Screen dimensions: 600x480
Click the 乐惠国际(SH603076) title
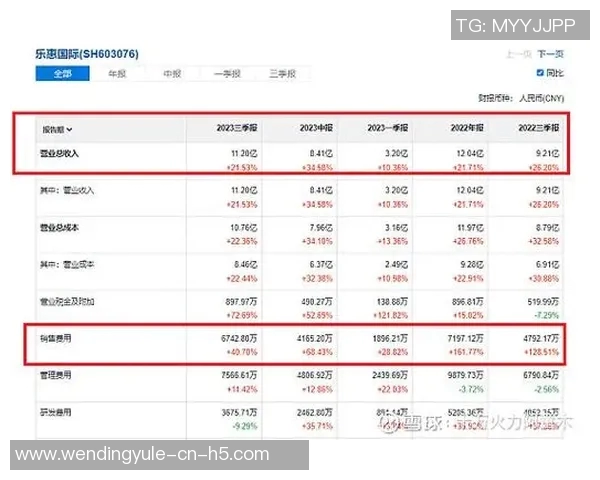(x=87, y=54)
